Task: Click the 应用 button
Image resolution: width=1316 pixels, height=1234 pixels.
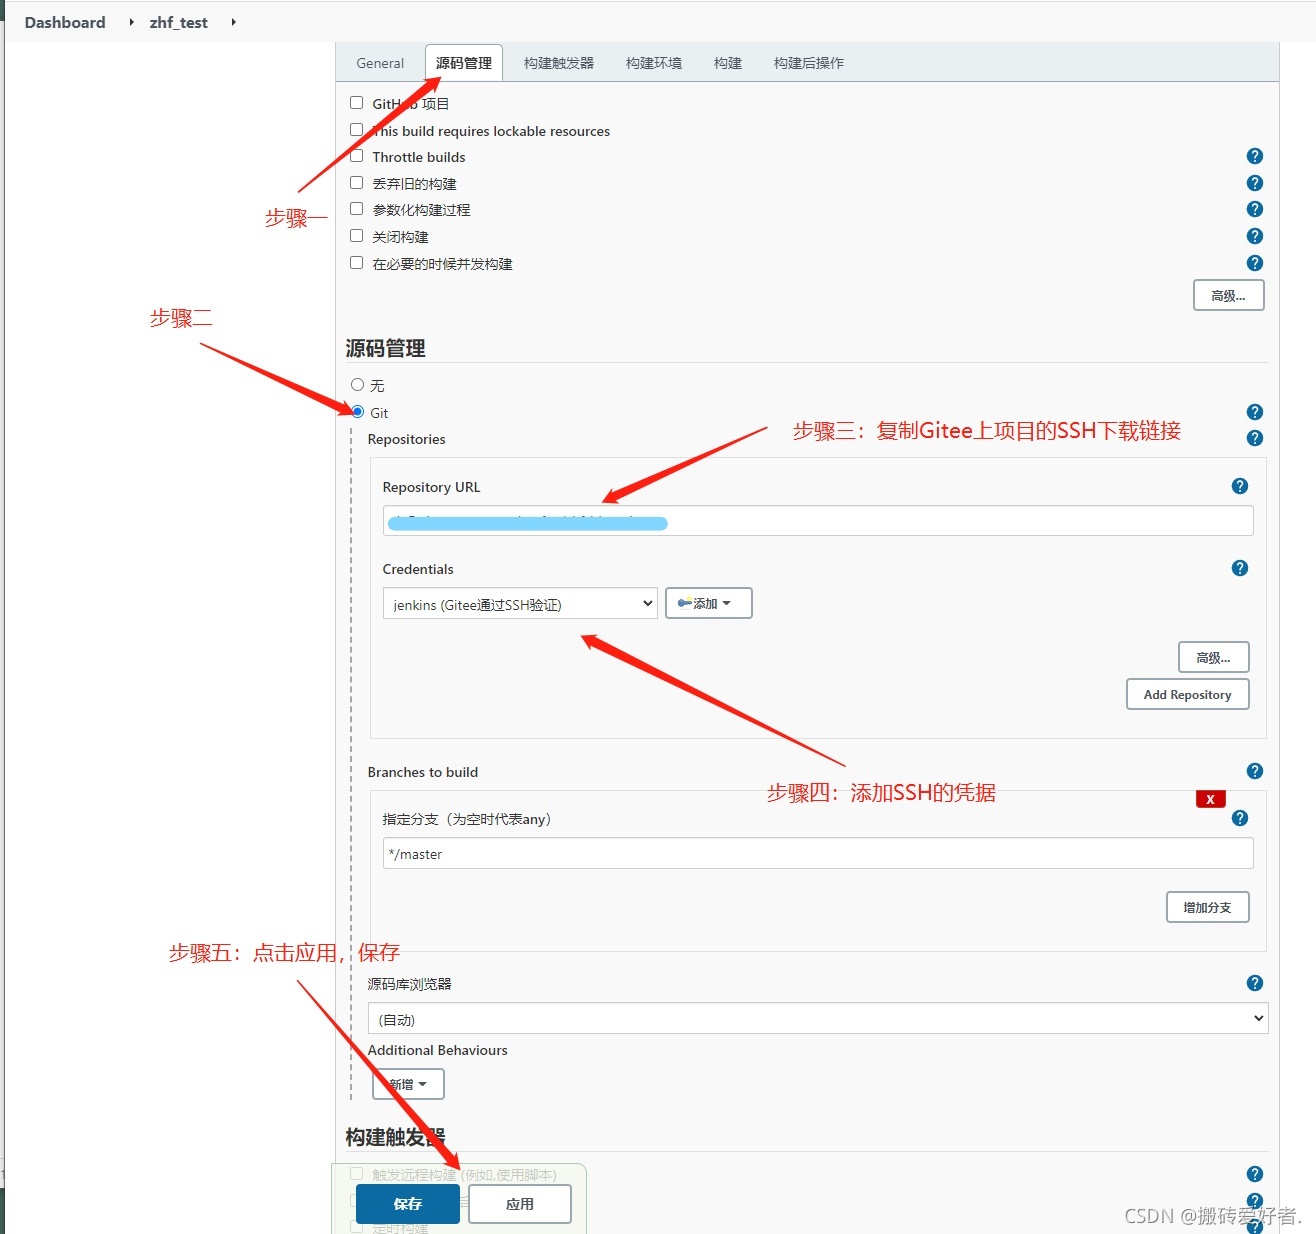Action: (x=520, y=1204)
